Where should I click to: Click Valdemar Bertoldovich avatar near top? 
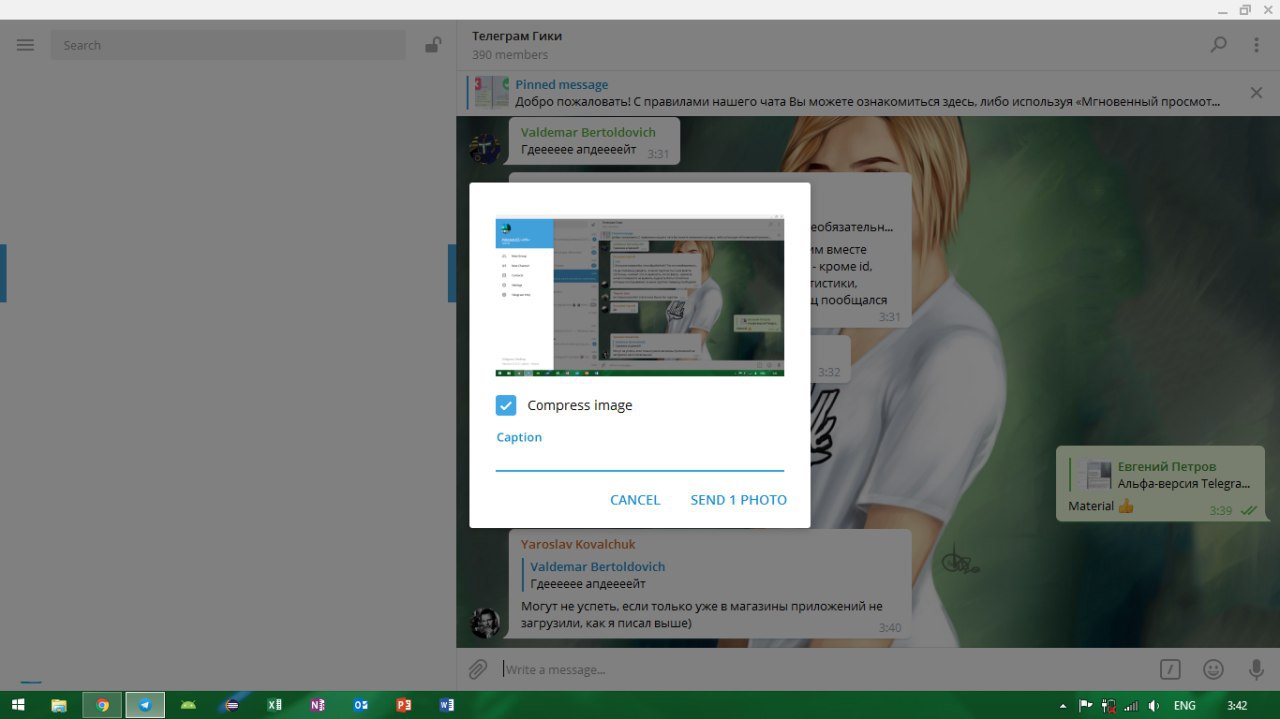coord(485,149)
